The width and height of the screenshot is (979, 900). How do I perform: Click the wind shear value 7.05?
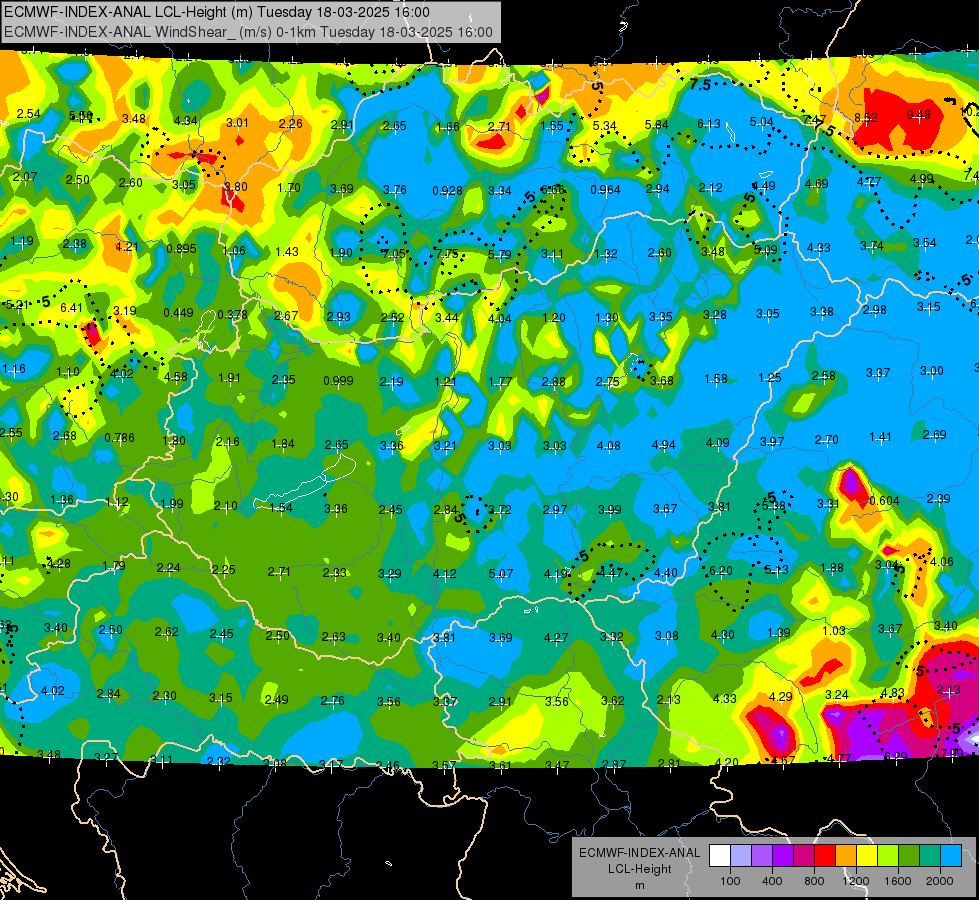pos(393,253)
